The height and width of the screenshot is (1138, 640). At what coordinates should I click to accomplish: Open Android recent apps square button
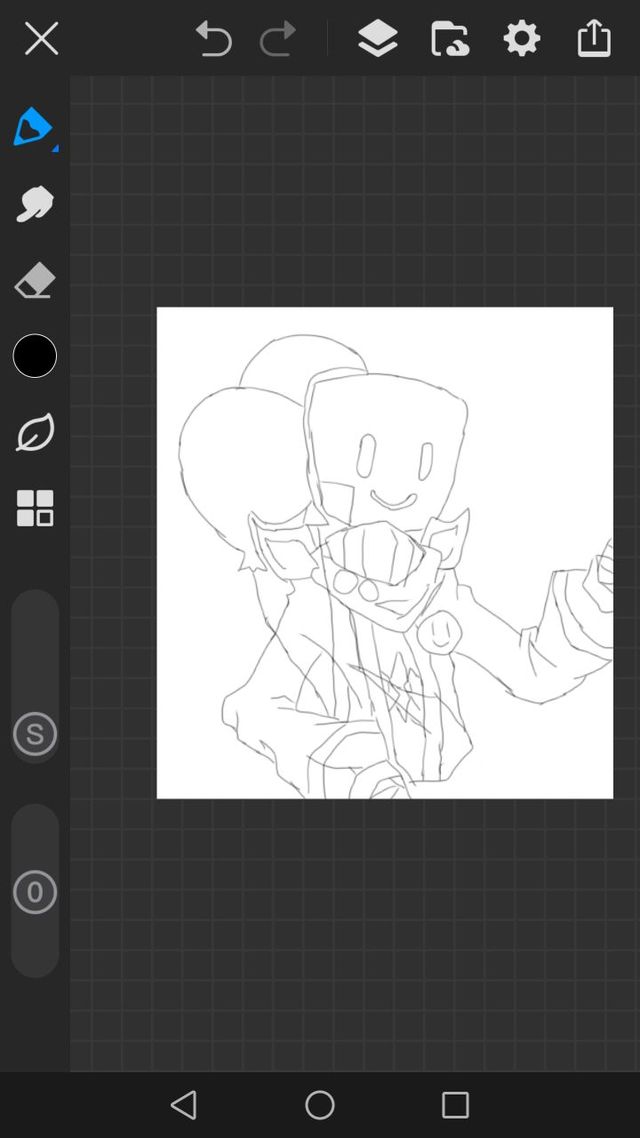click(x=455, y=1105)
